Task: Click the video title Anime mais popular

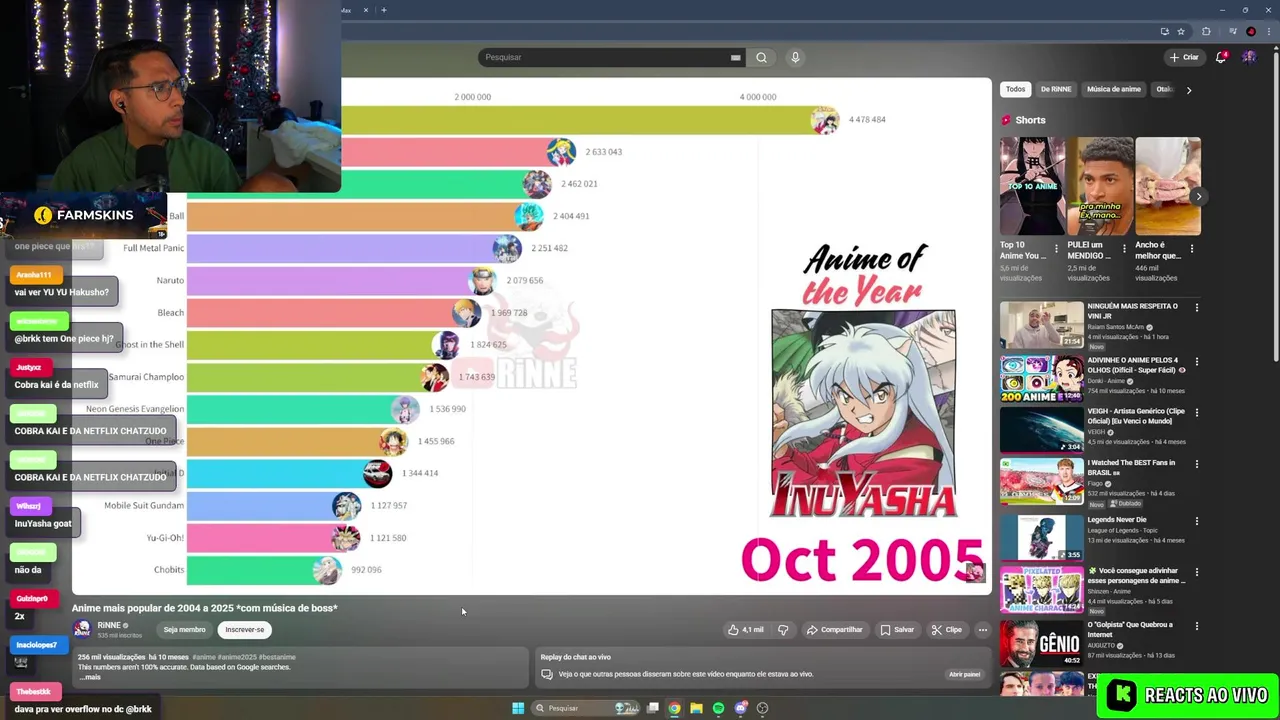Action: pos(205,608)
